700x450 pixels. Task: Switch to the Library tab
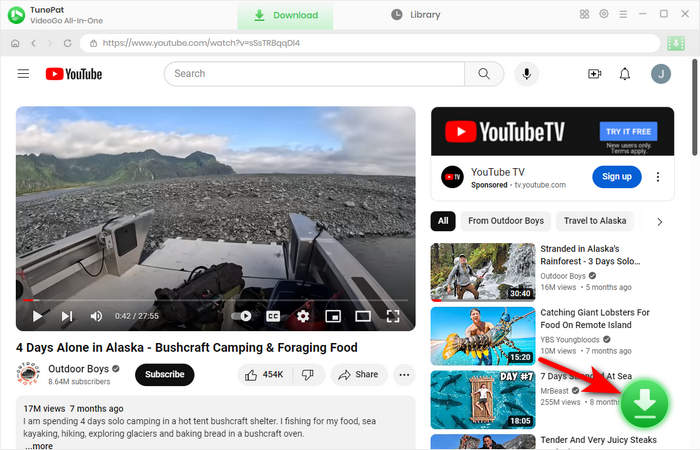pyautogui.click(x=415, y=15)
